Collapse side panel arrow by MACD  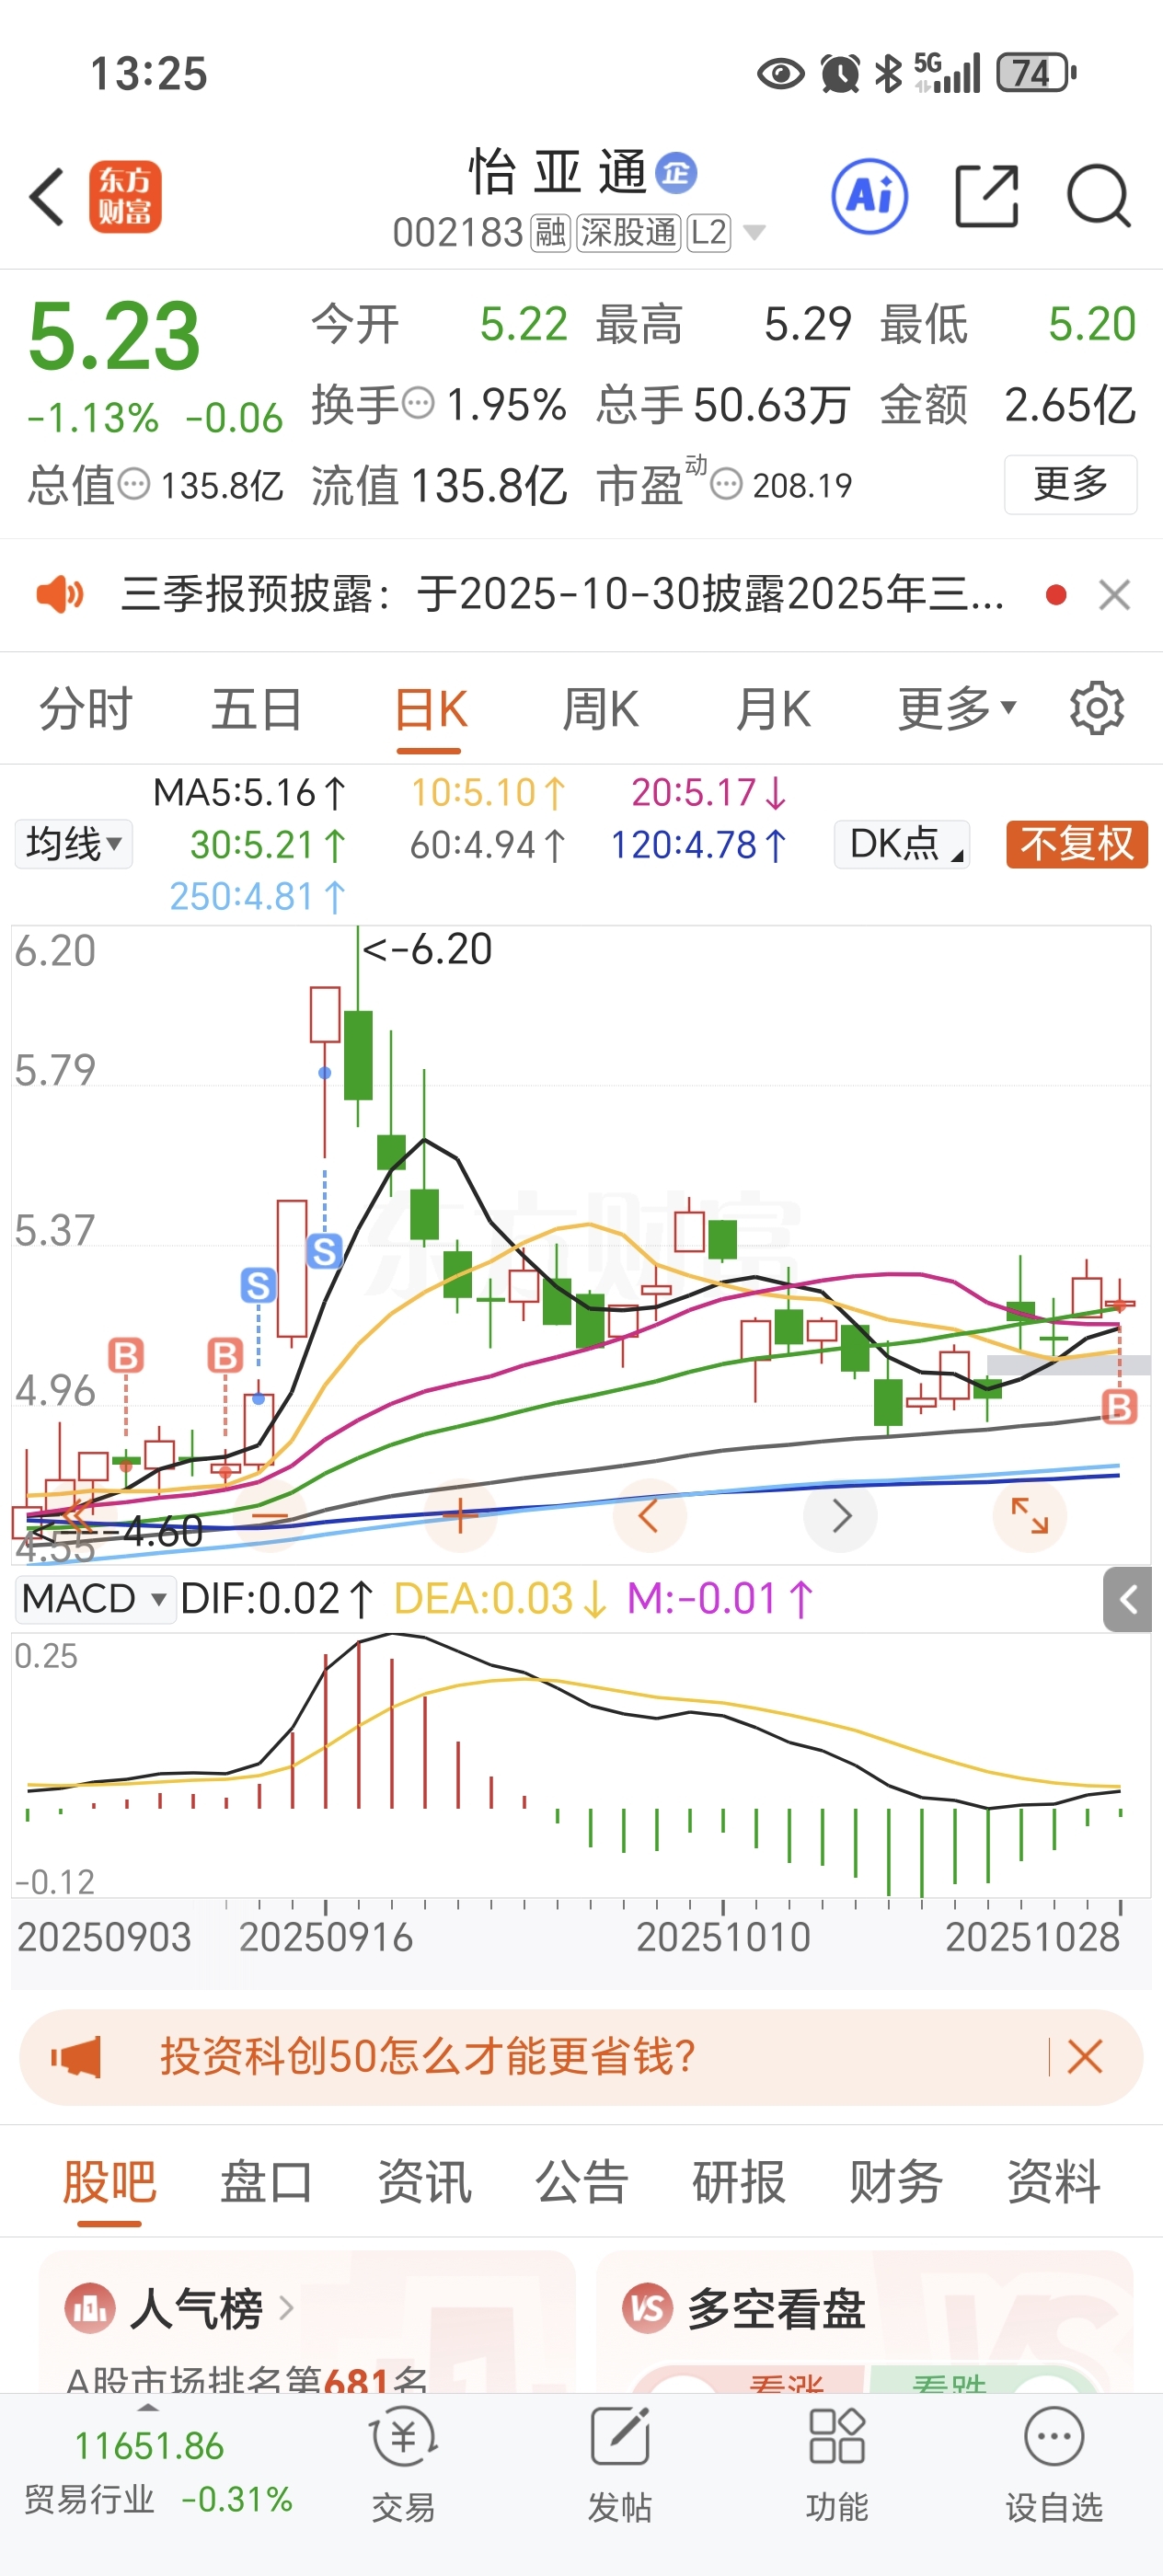tap(1128, 1600)
